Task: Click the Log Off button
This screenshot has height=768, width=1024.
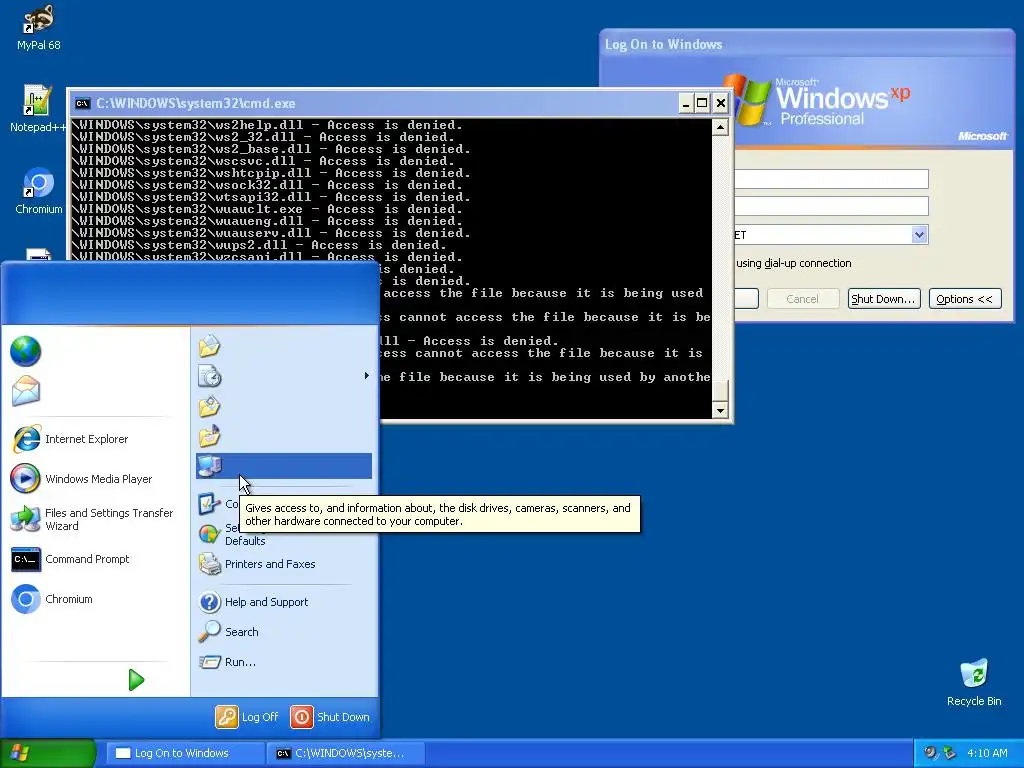Action: coord(247,716)
